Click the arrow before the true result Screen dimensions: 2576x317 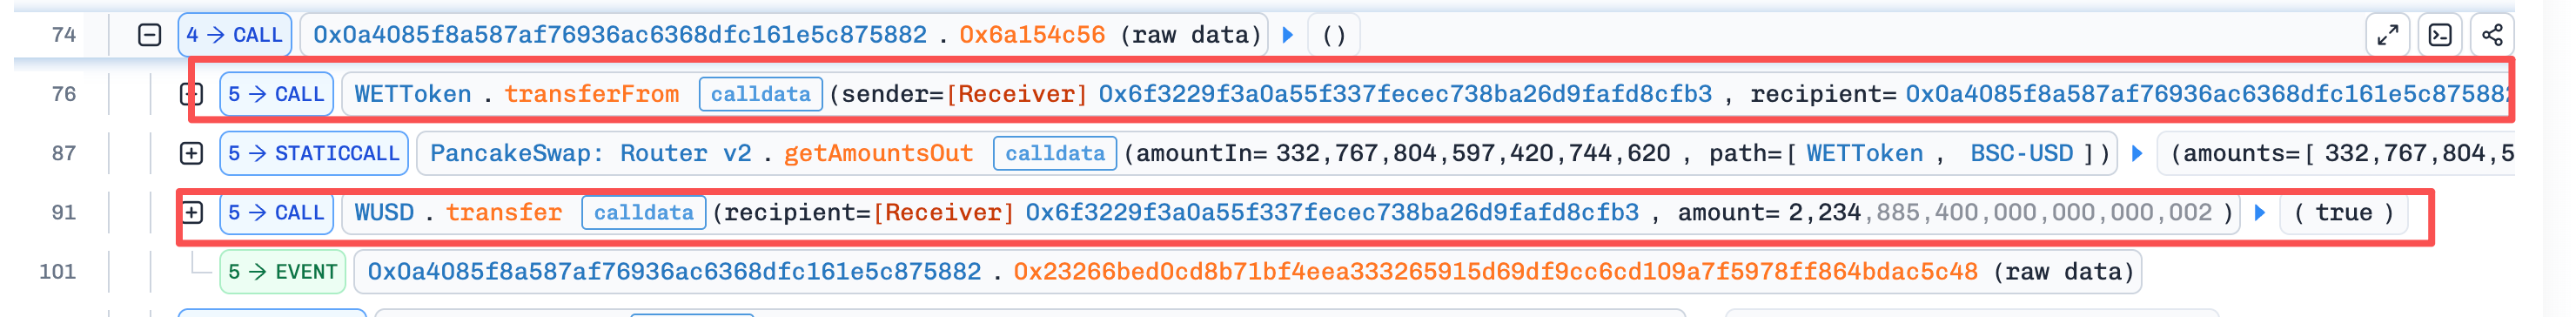click(2259, 212)
